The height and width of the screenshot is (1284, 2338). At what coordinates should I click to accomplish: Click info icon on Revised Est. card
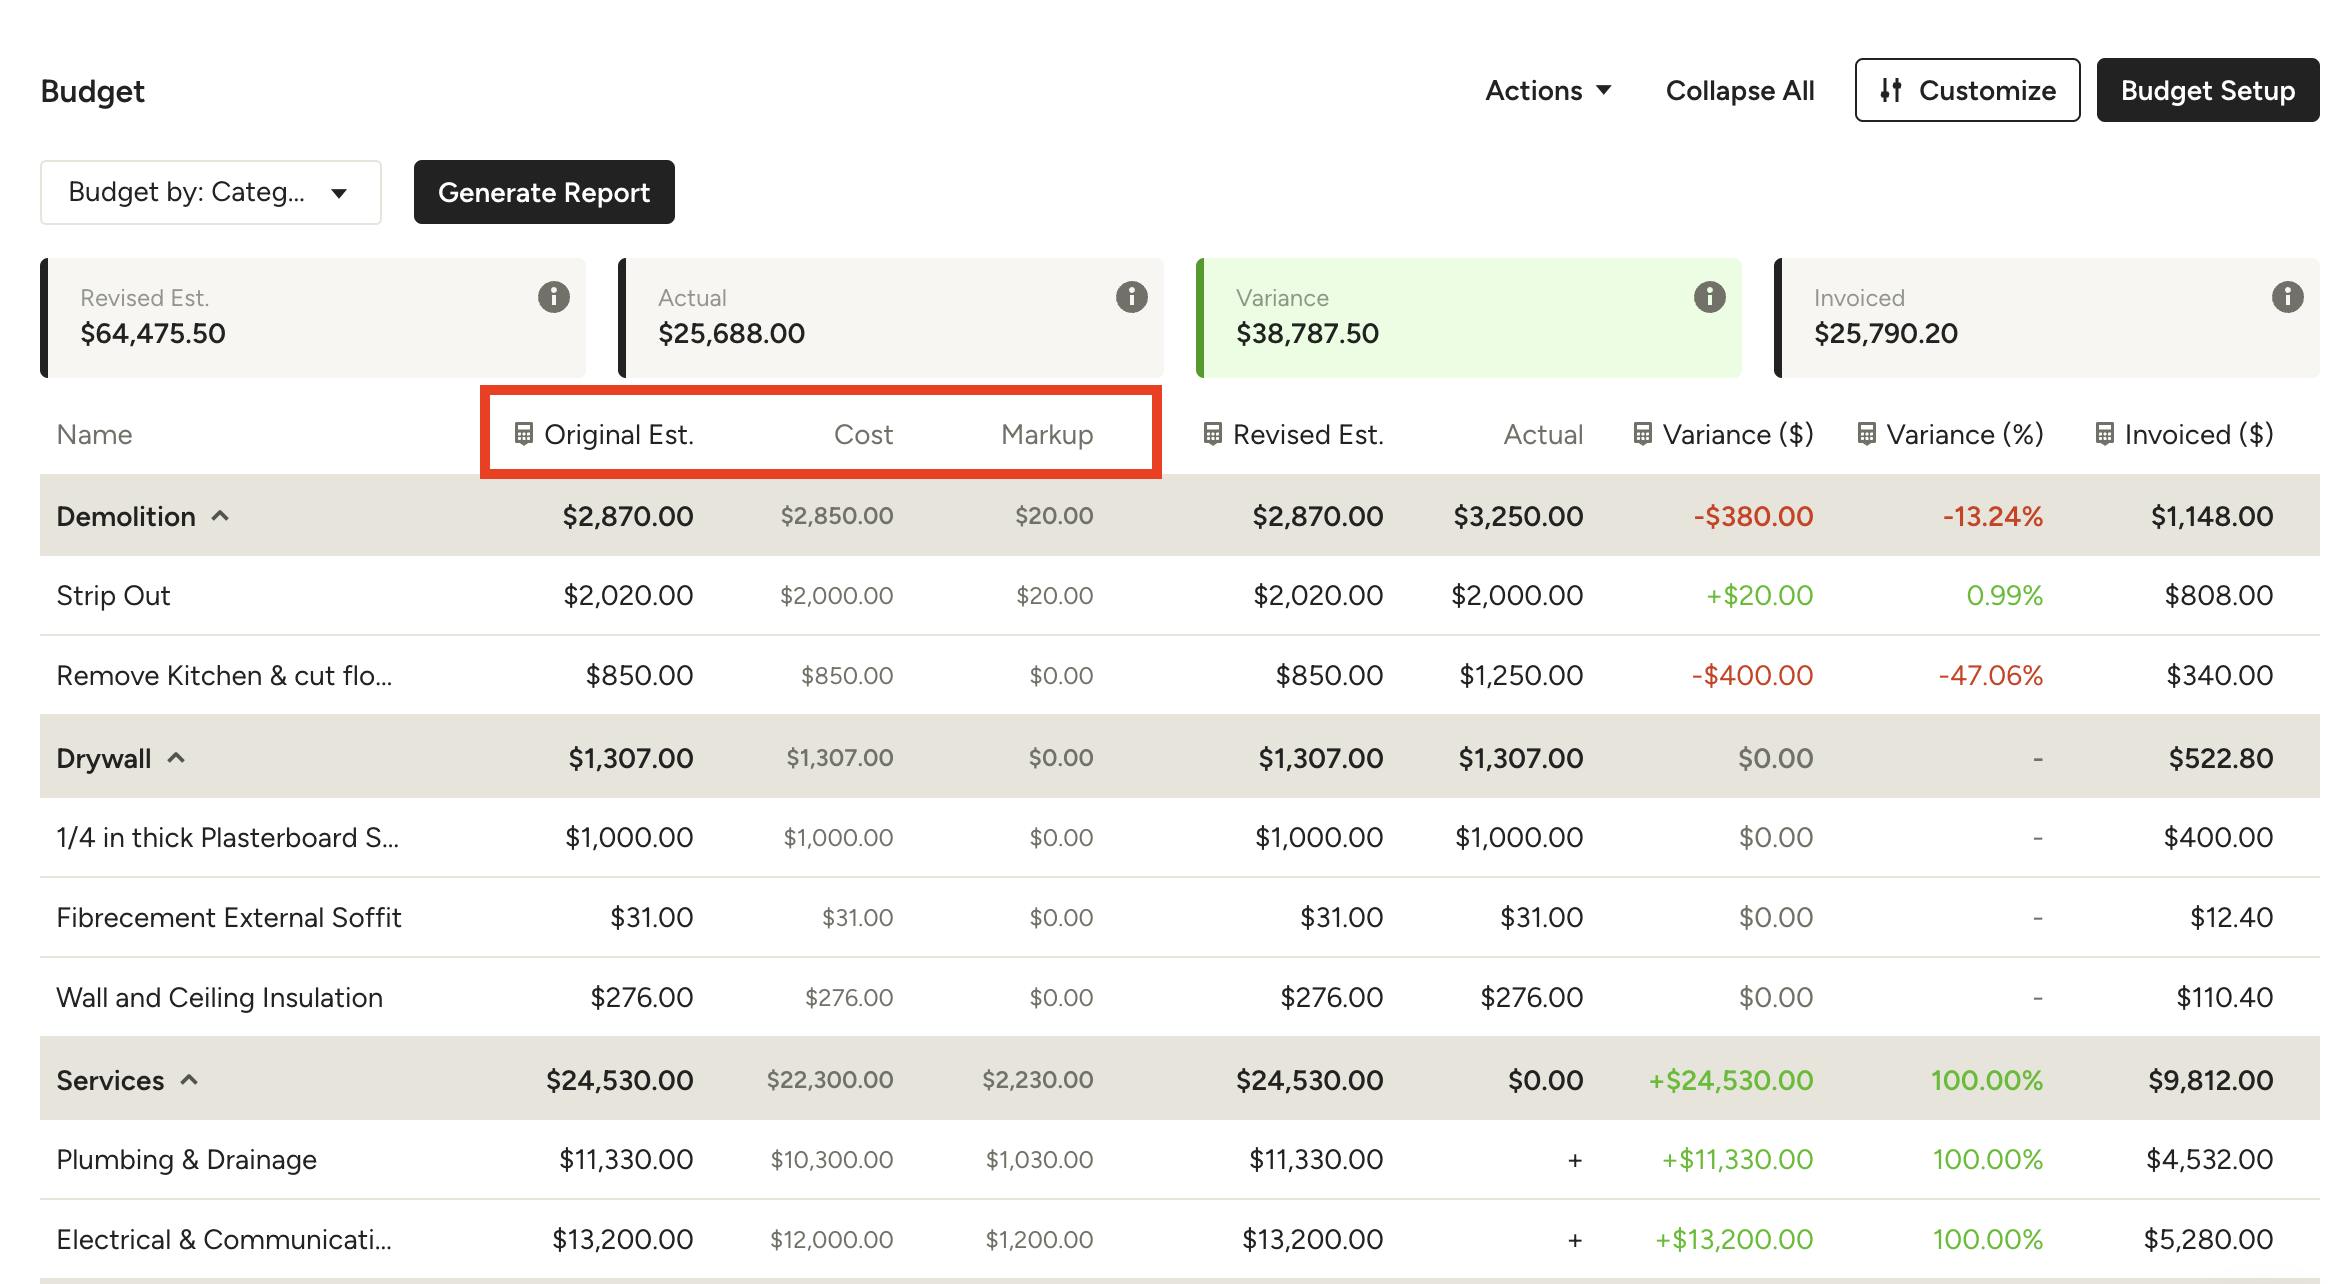click(553, 297)
